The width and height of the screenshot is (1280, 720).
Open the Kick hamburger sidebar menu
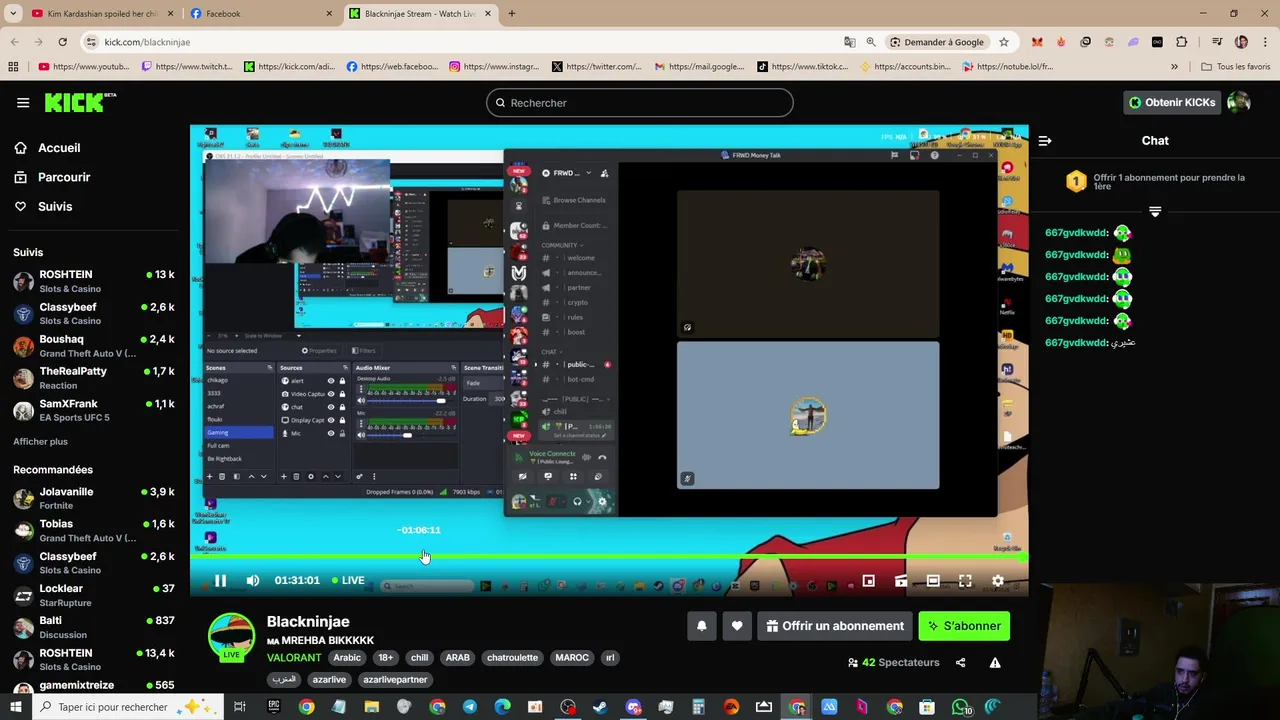point(23,102)
